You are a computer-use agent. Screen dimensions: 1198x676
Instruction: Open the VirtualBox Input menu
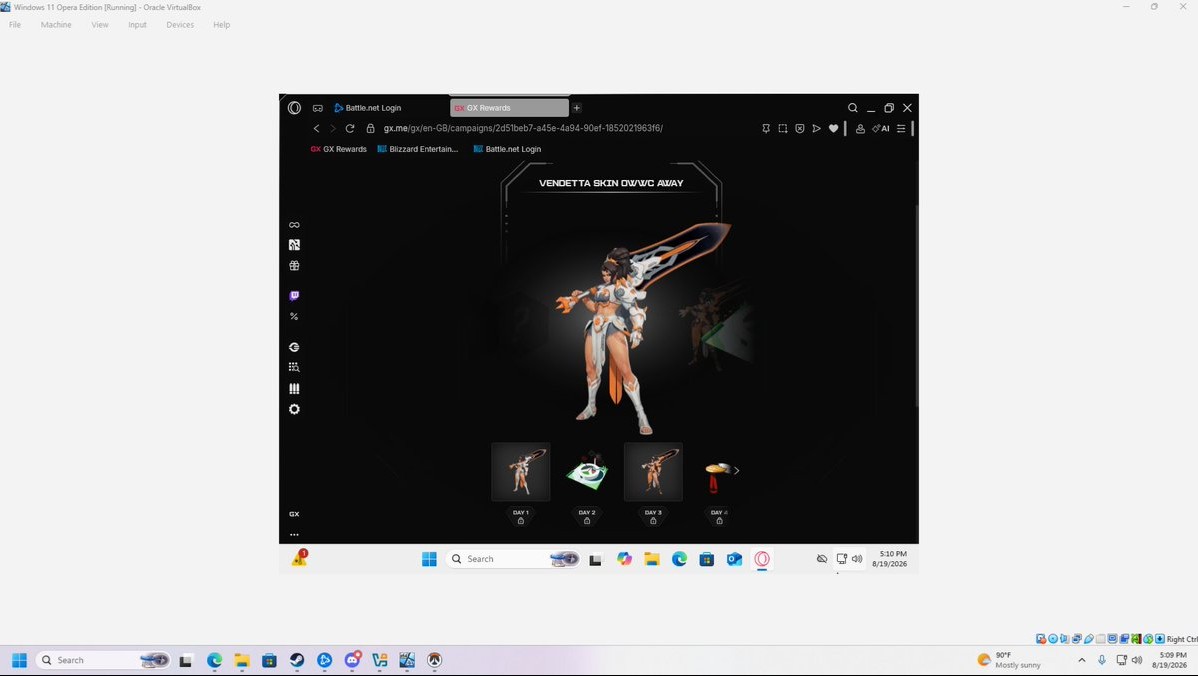point(137,24)
